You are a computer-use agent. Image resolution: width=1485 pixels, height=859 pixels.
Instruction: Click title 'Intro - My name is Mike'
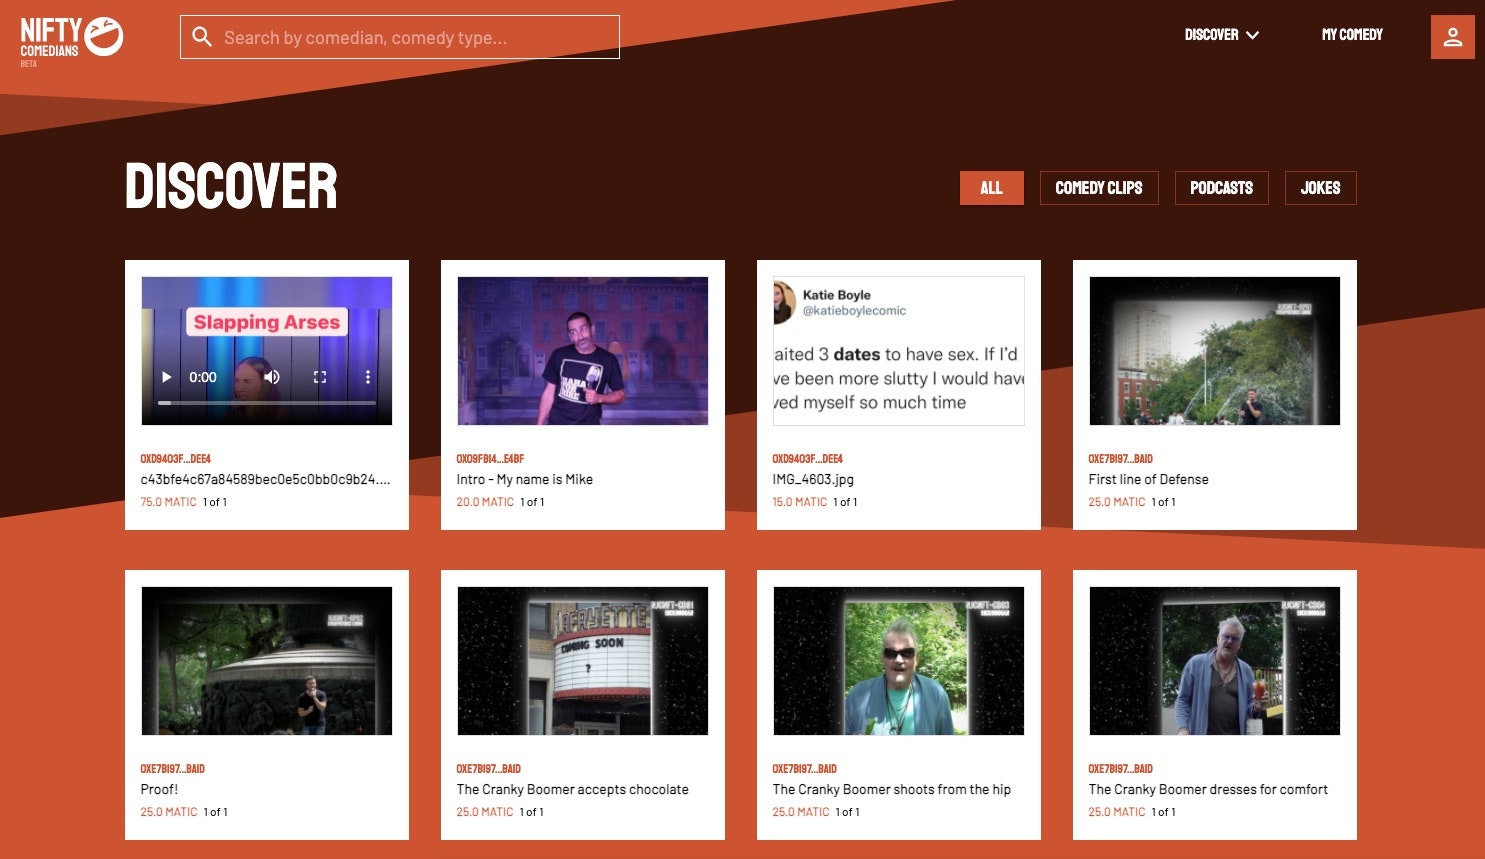[525, 480]
